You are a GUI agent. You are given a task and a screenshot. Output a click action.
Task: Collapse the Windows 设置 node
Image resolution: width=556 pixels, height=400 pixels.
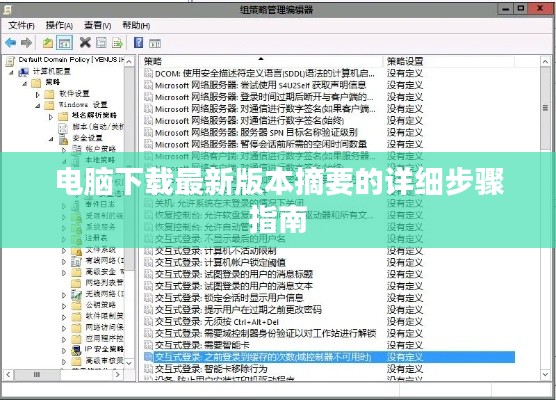38,106
